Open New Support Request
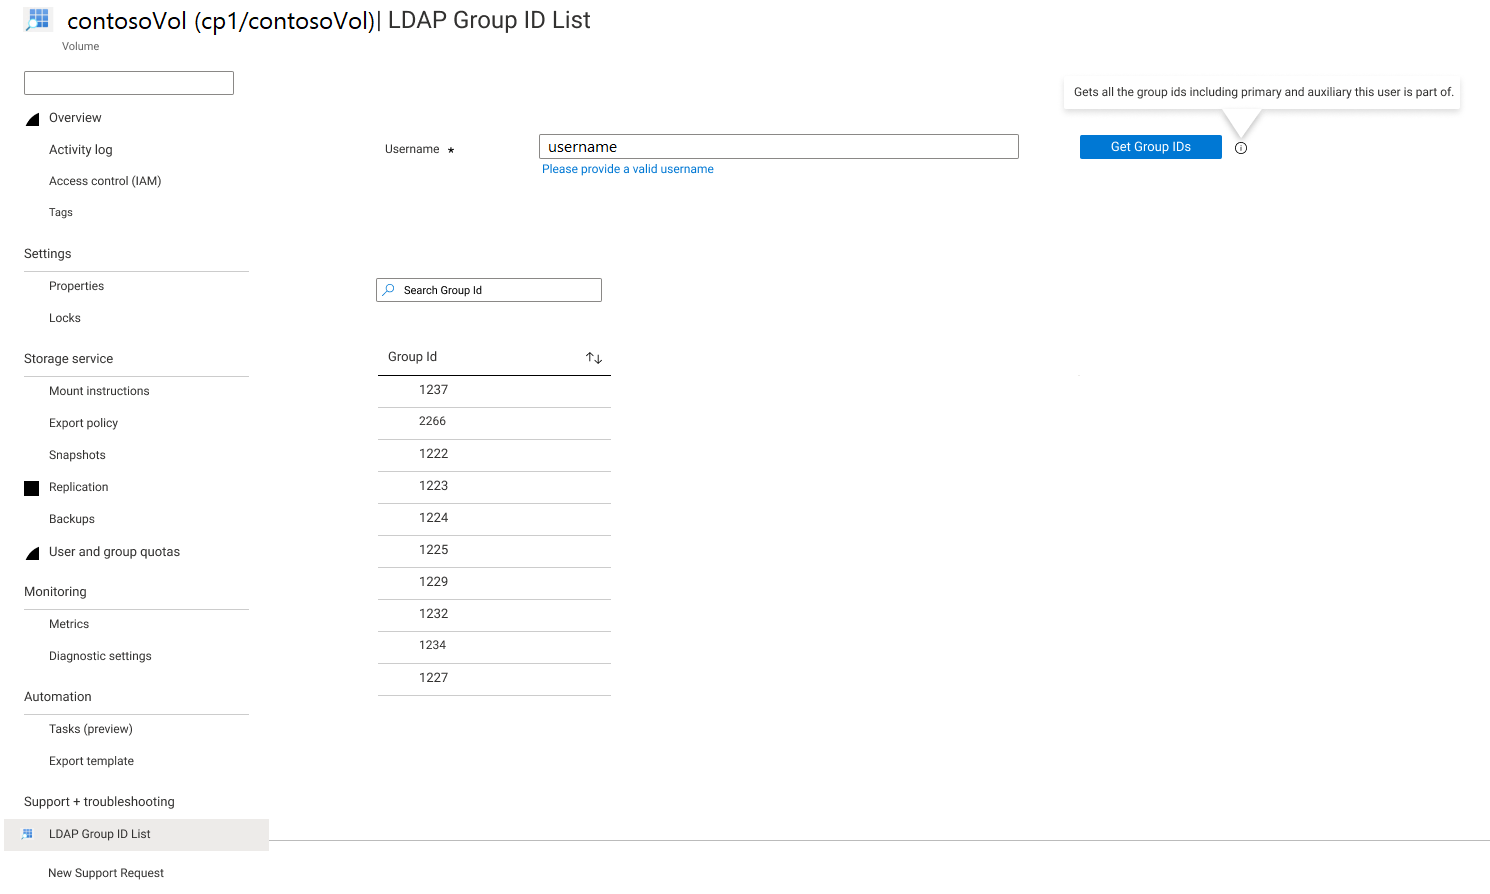The width and height of the screenshot is (1490, 894). click(x=106, y=873)
